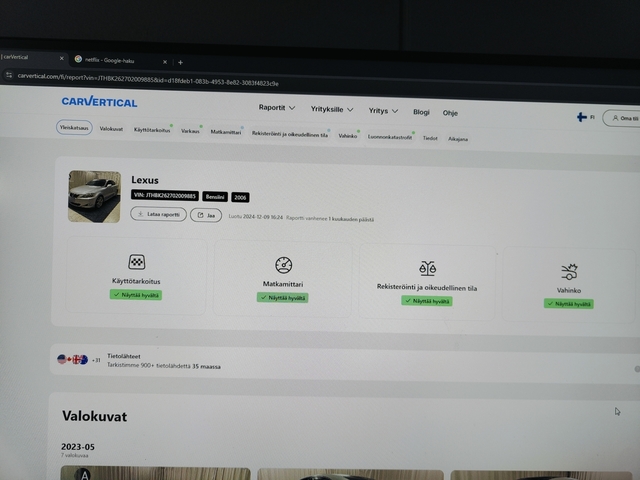Screen dimensions: 640x480
Task: Open a new browser tab
Action: pyautogui.click(x=180, y=62)
